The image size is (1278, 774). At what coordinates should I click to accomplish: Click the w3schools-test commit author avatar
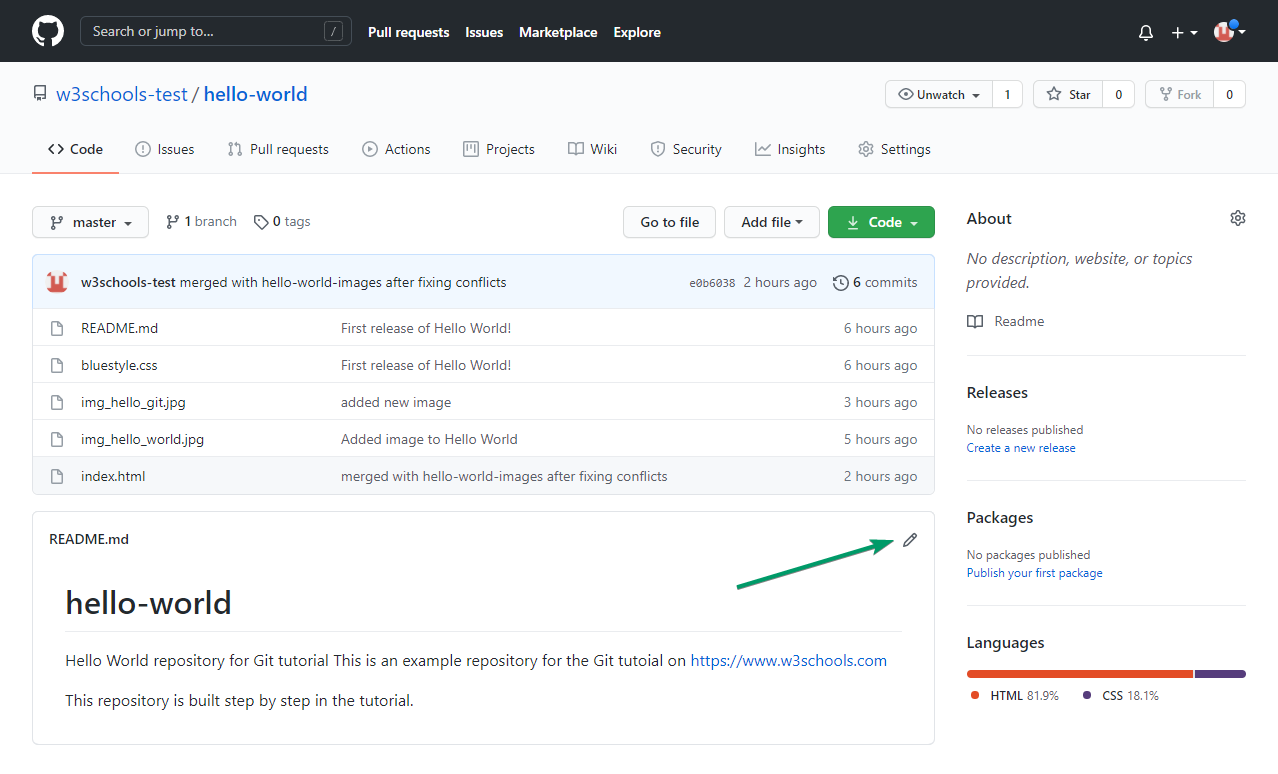click(57, 283)
